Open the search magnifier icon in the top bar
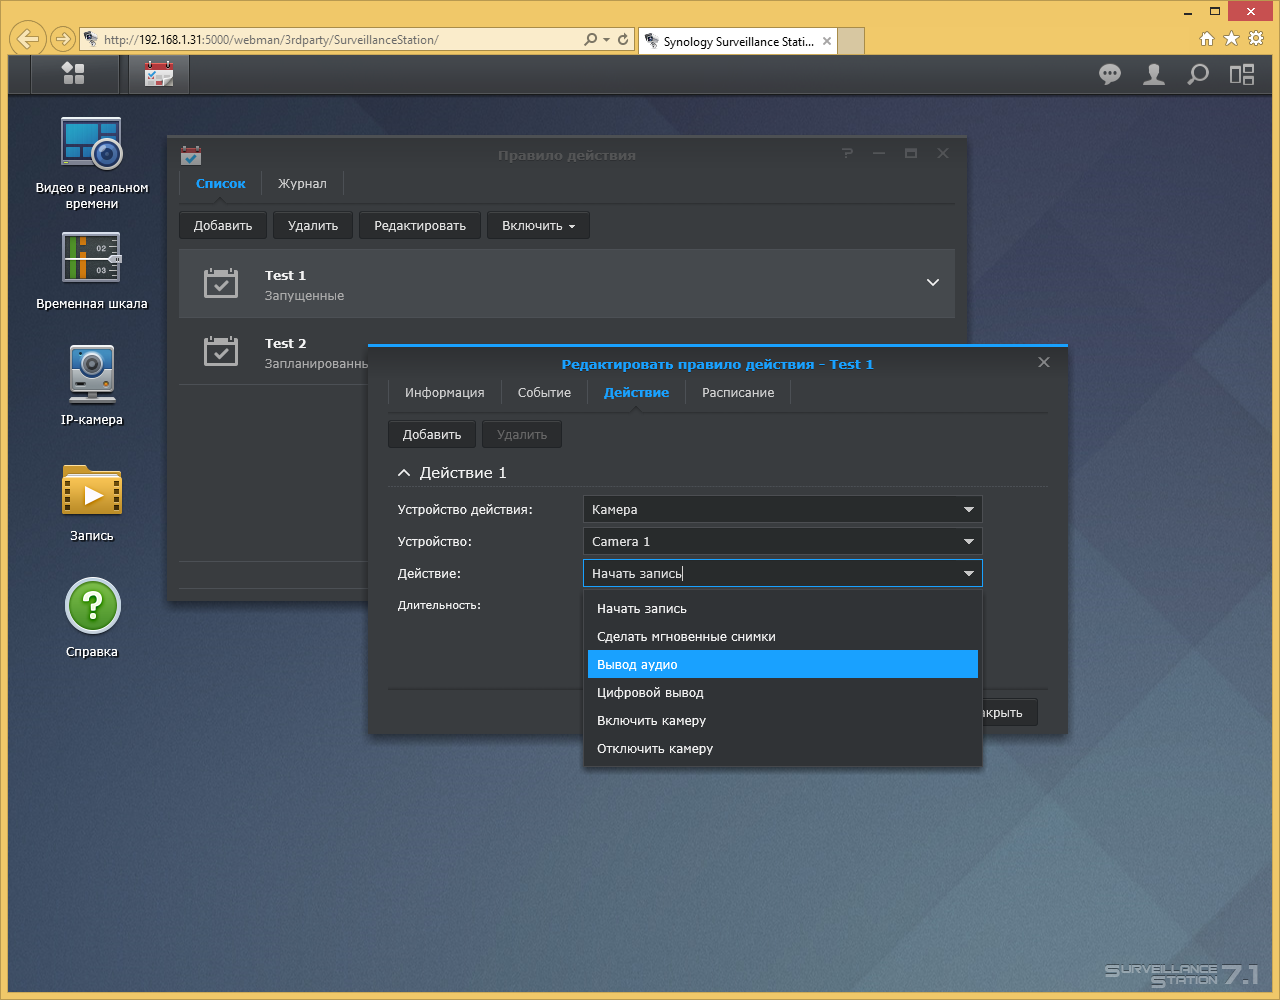This screenshot has height=1000, width=1280. 1197,74
